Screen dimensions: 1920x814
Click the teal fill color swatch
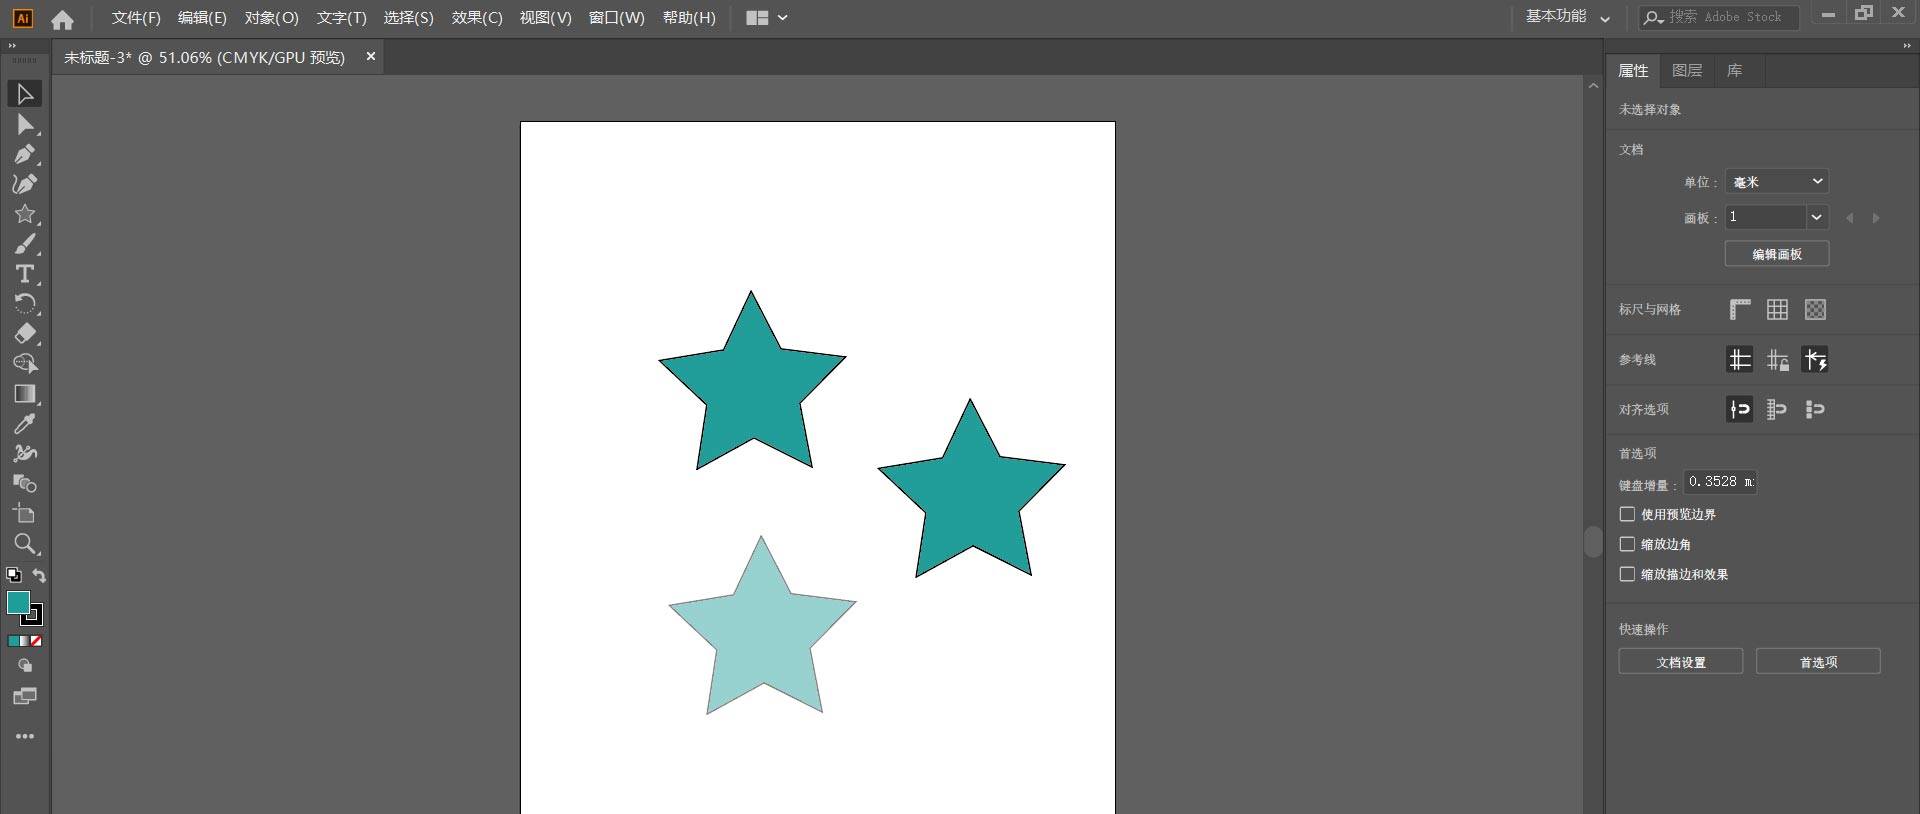click(18, 602)
